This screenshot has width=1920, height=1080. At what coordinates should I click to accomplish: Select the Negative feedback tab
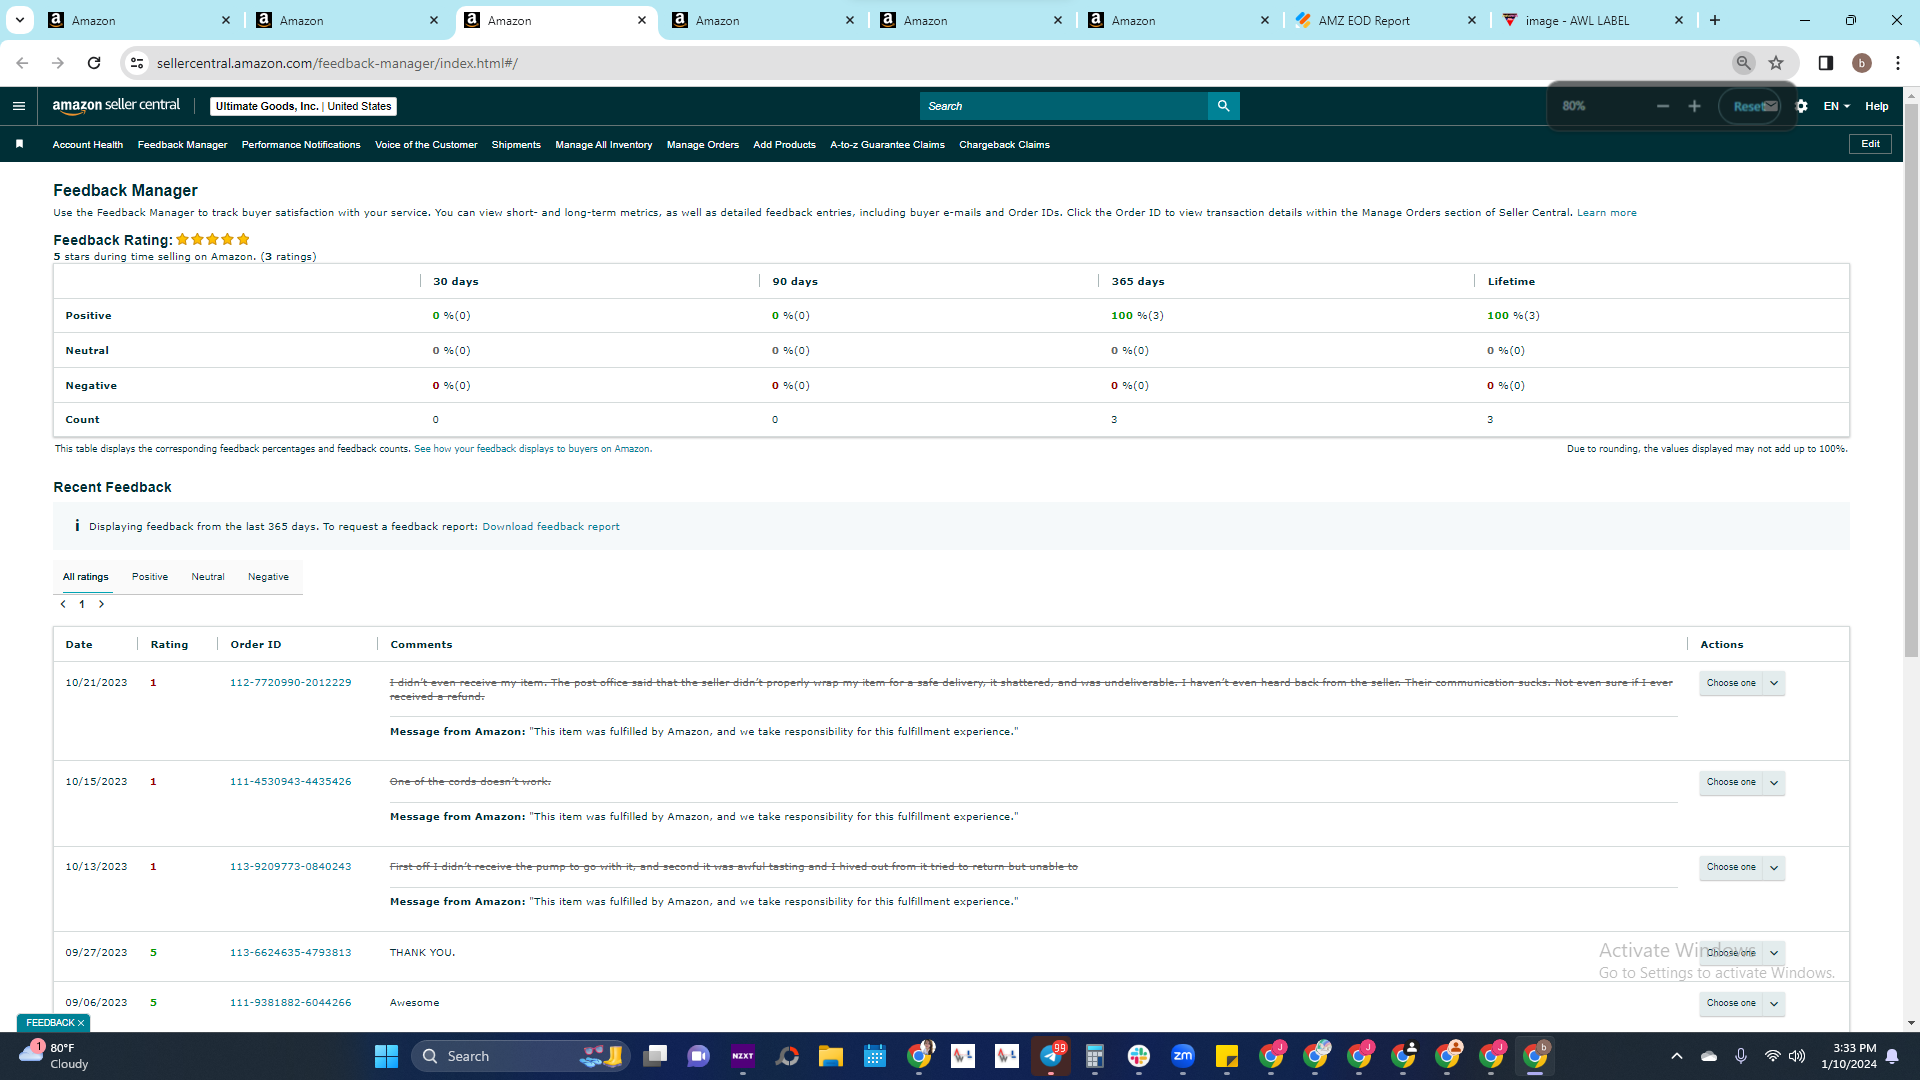268,577
